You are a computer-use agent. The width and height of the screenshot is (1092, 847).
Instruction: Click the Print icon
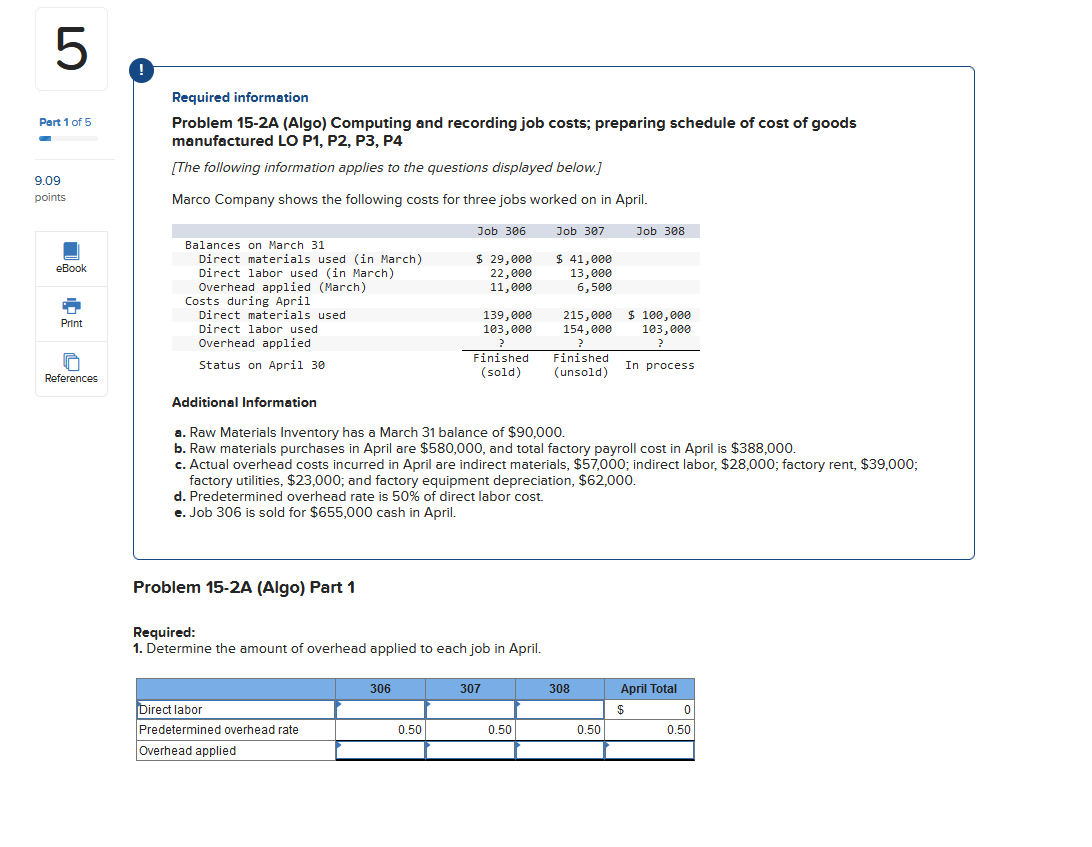(70, 308)
